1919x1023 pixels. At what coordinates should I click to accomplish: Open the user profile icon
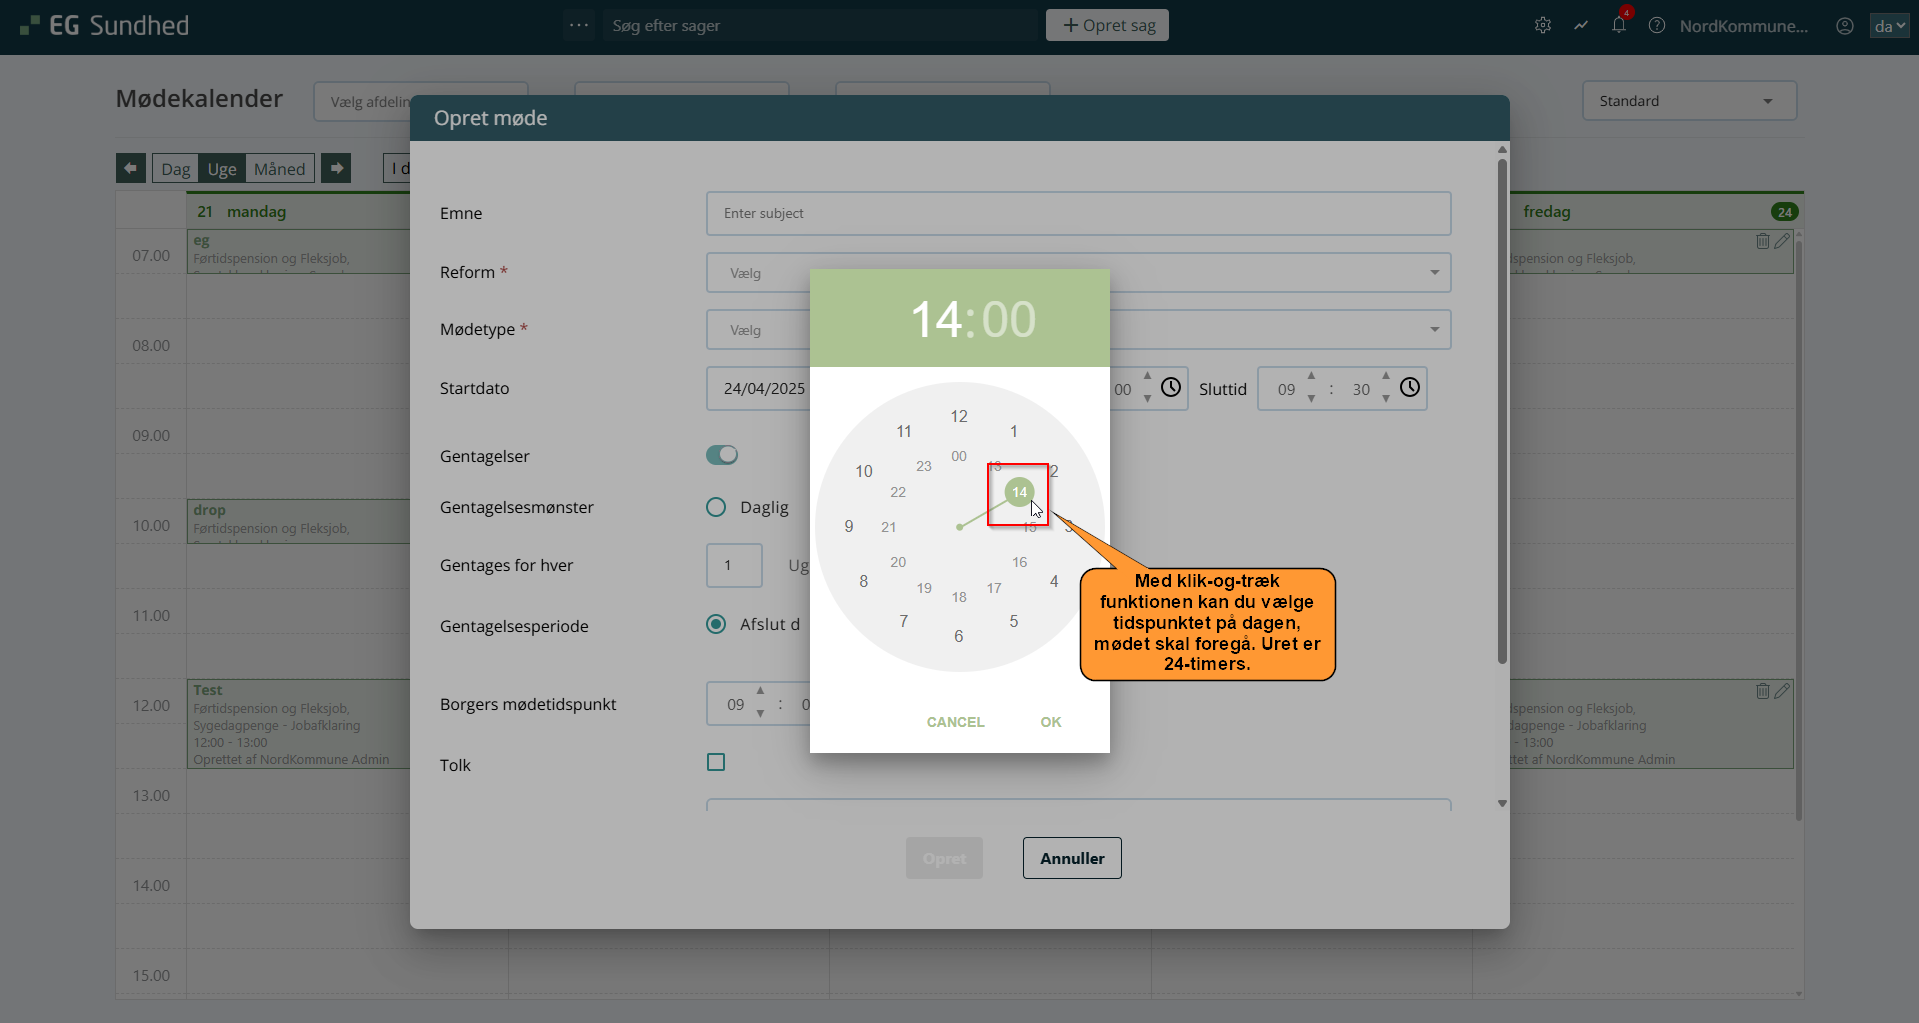[x=1845, y=26]
